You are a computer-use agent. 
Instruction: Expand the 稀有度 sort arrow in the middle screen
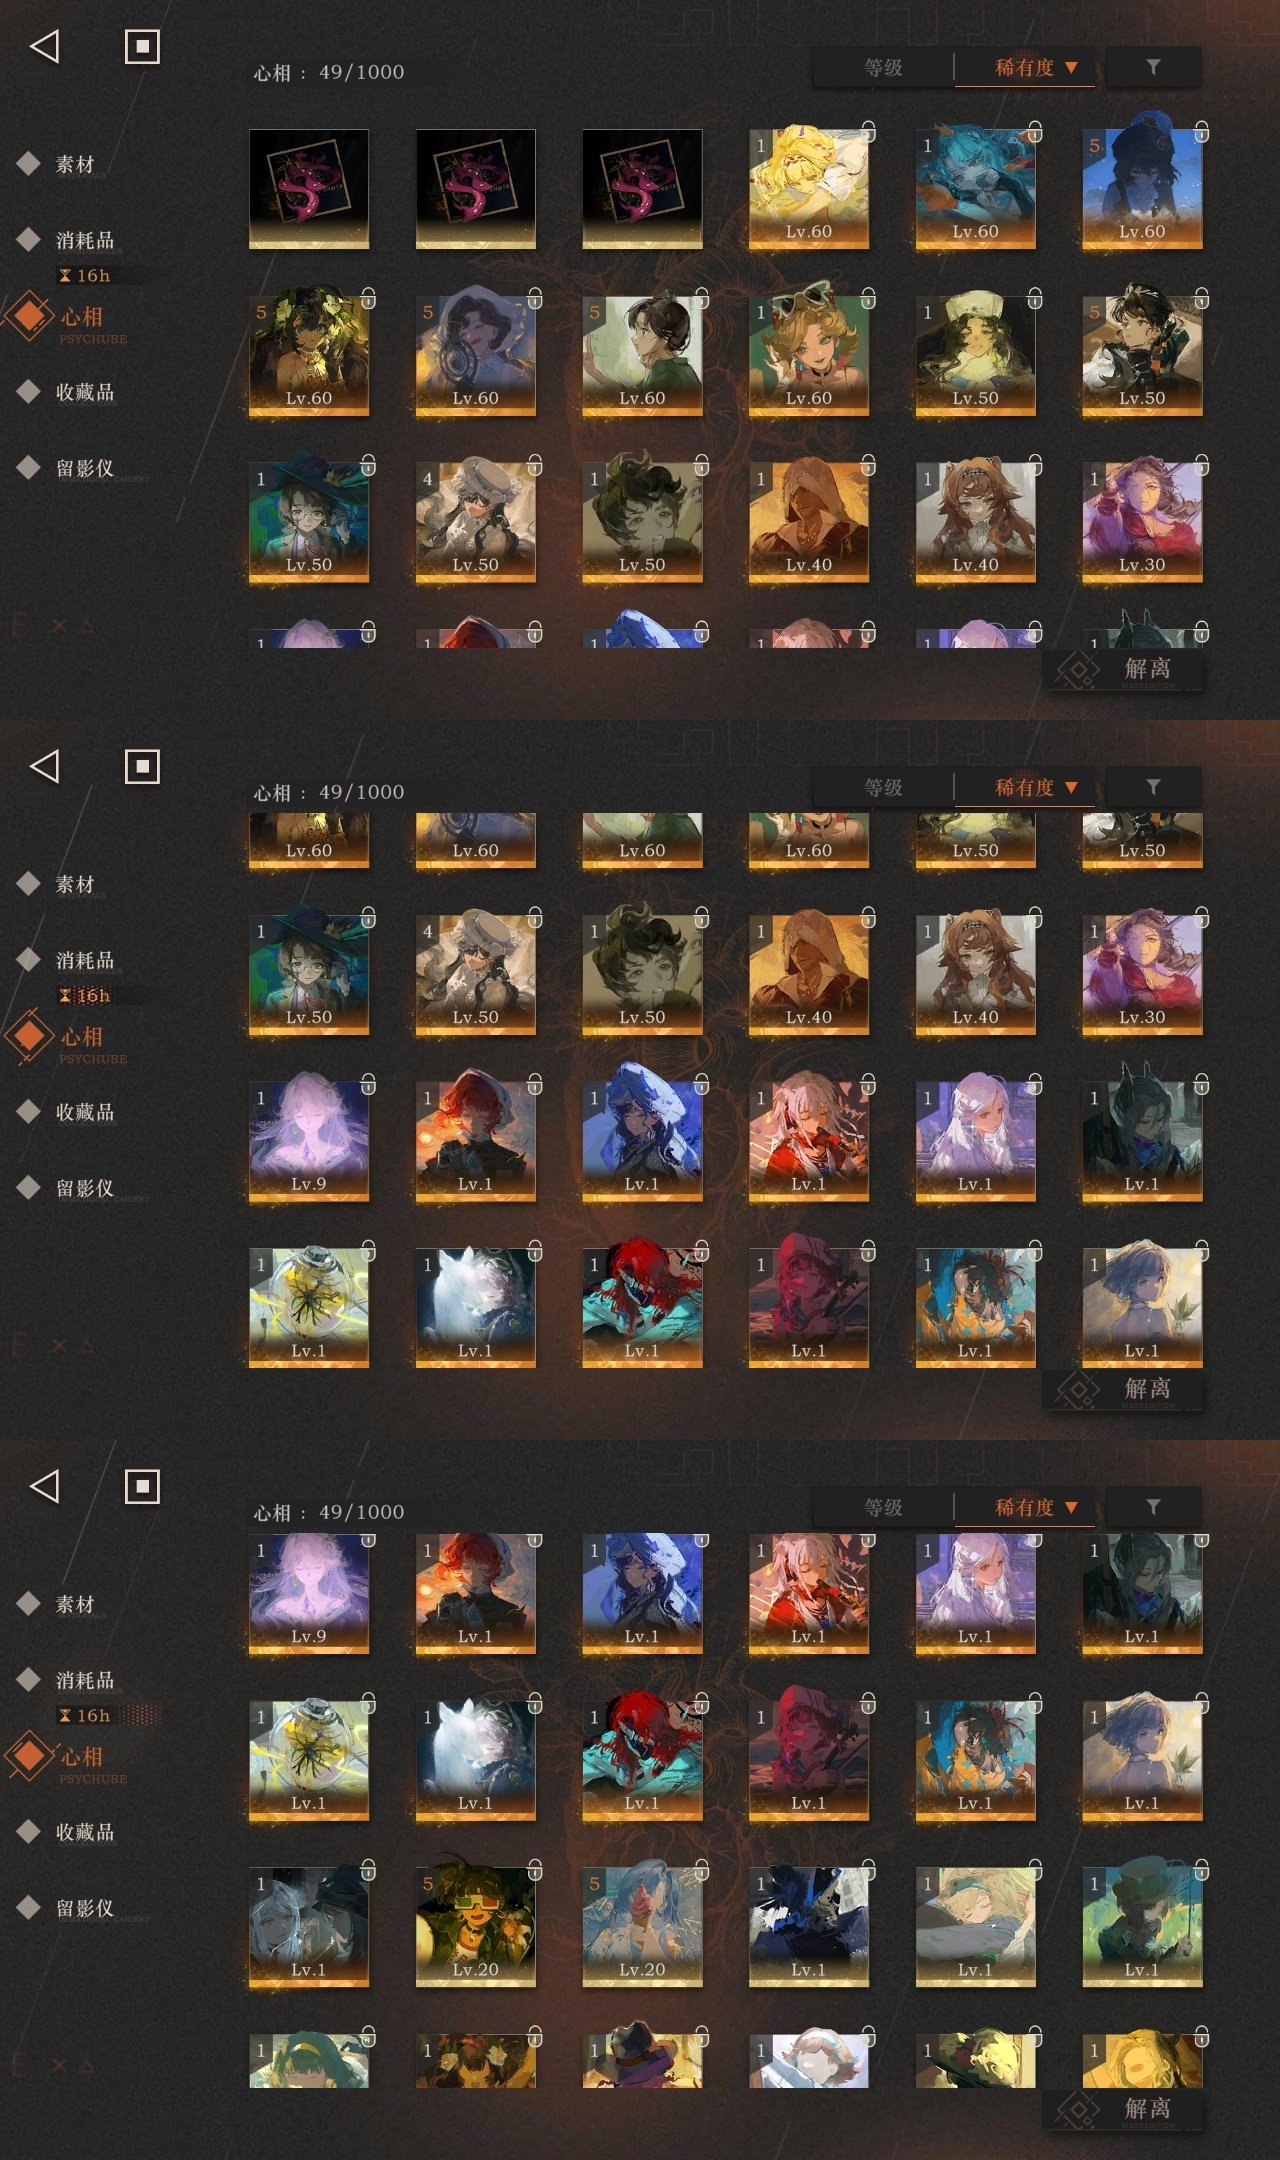[x=1071, y=787]
